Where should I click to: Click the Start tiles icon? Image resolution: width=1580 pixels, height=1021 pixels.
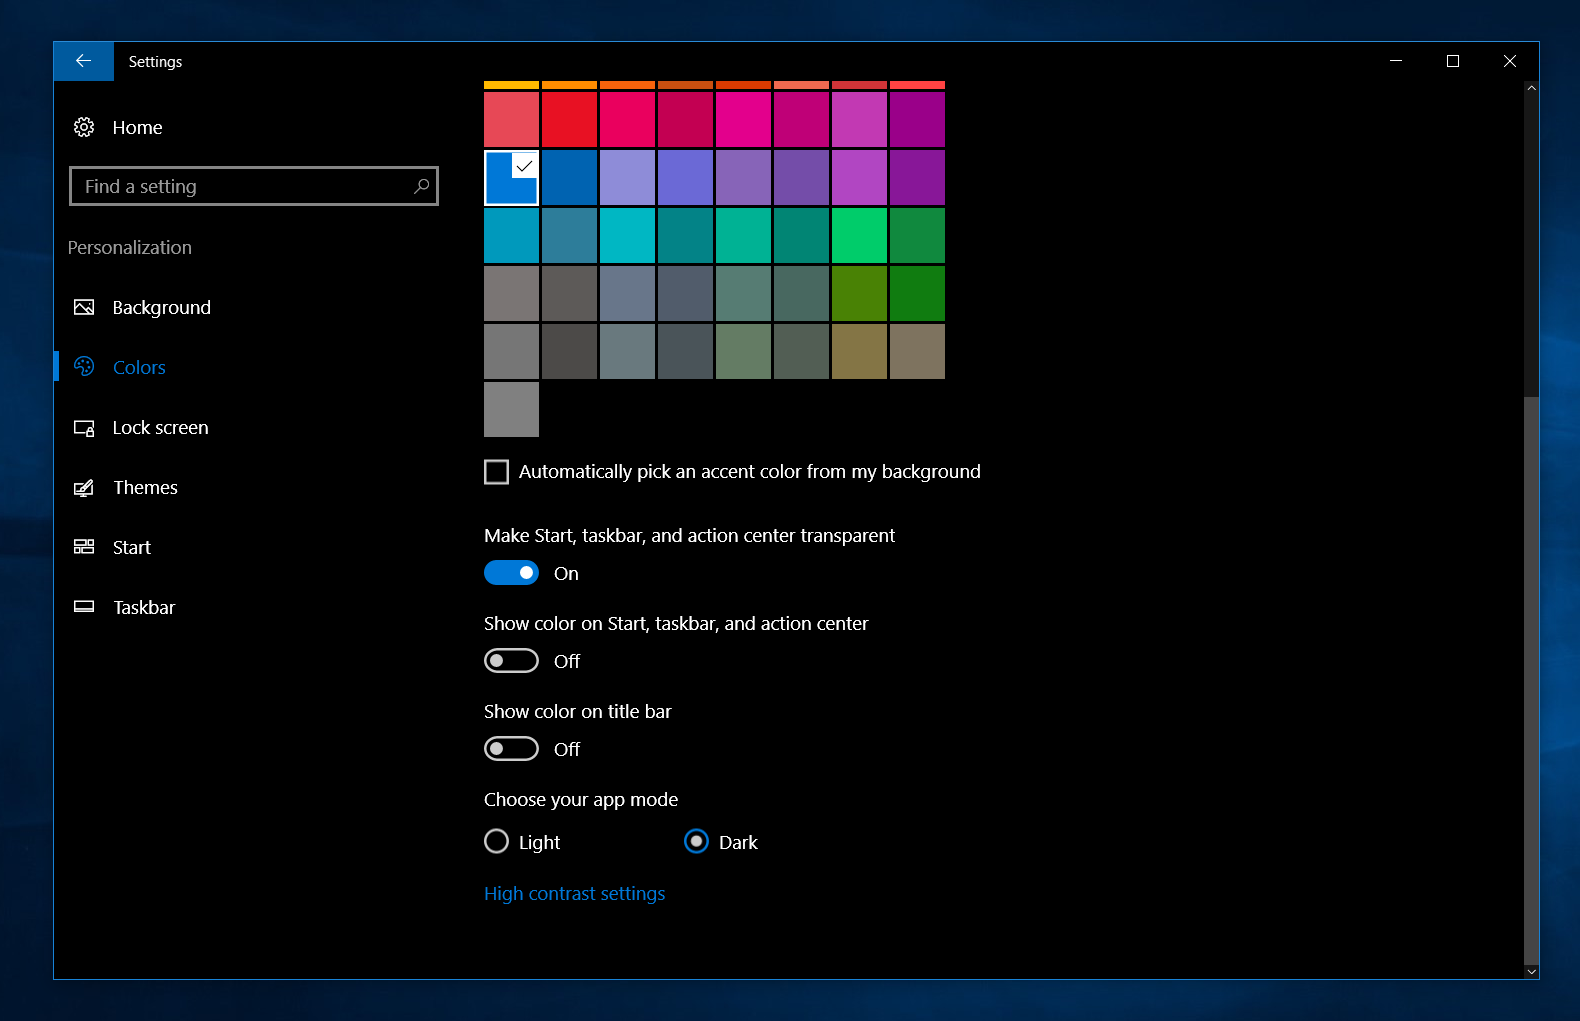click(x=84, y=547)
